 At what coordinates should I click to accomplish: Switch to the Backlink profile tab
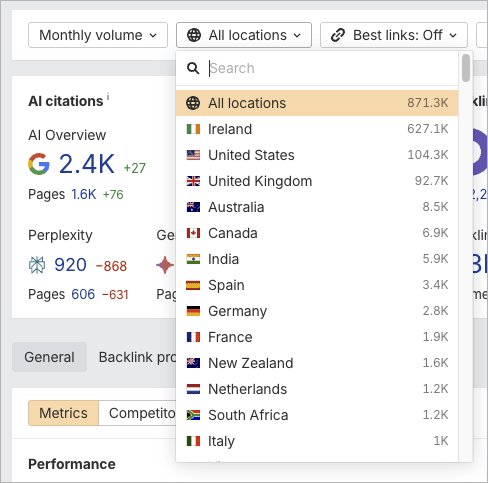tap(137, 357)
